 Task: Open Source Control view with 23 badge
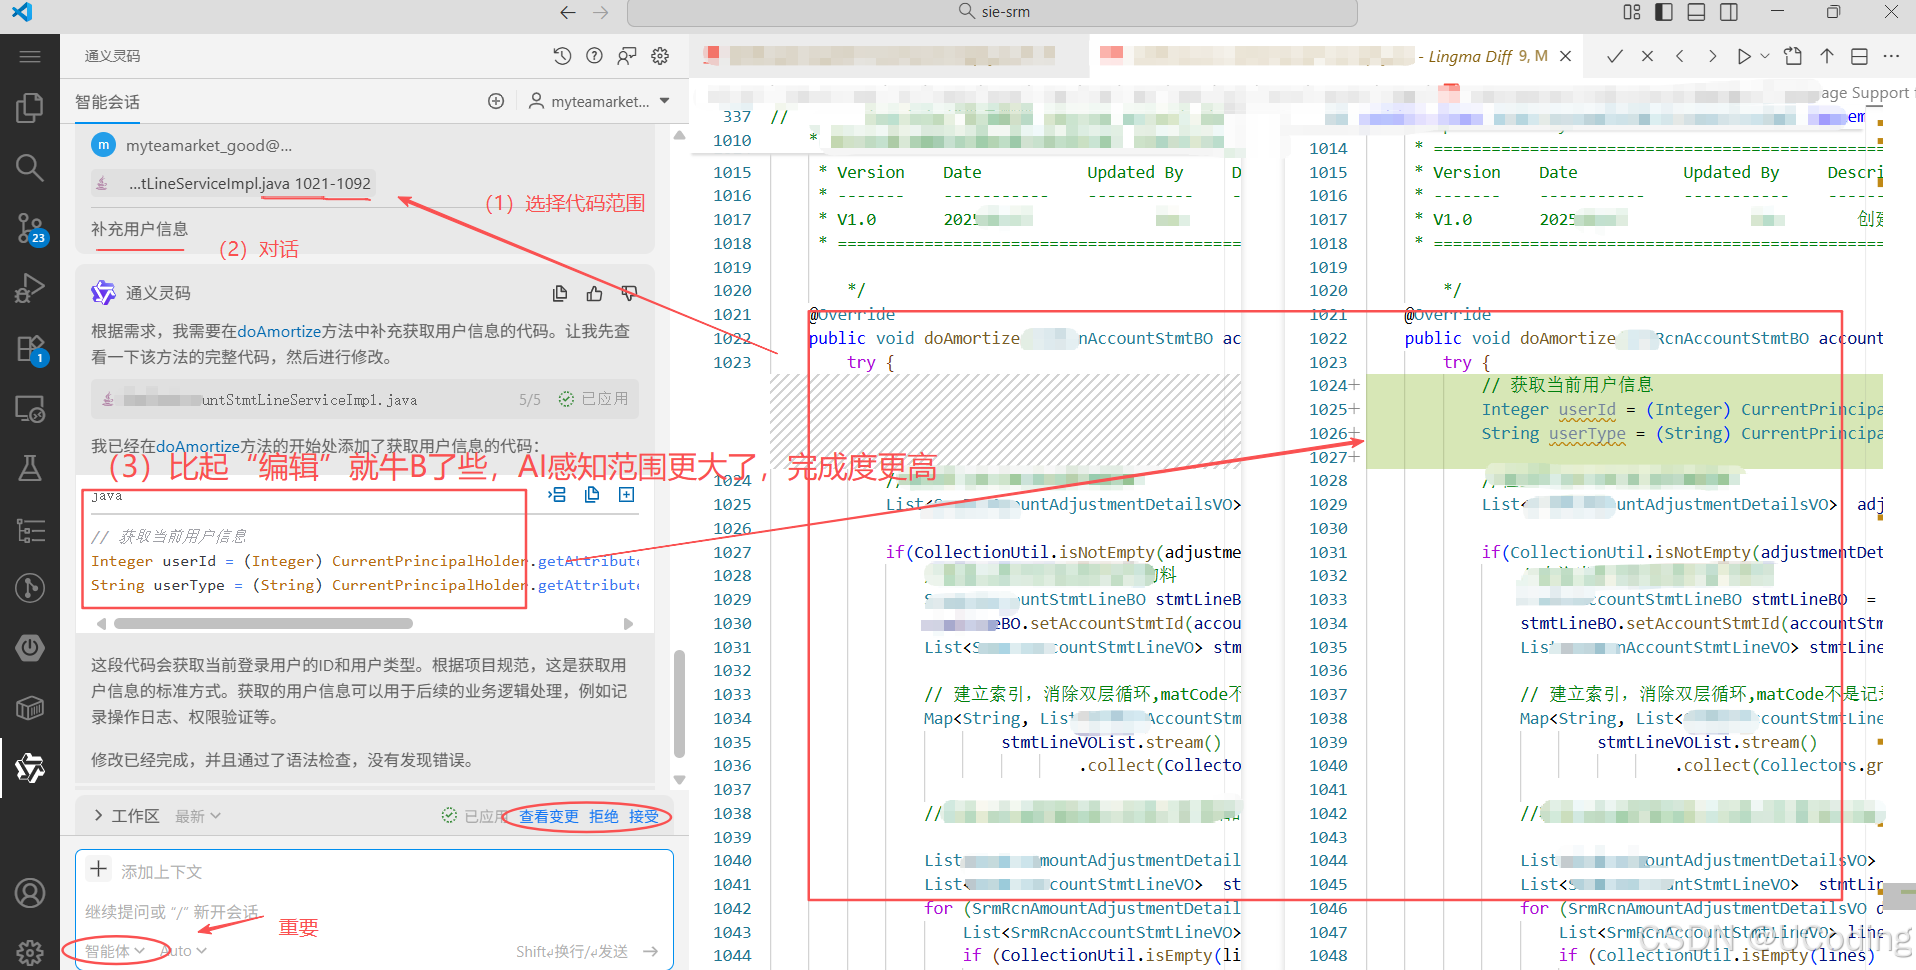(x=30, y=228)
